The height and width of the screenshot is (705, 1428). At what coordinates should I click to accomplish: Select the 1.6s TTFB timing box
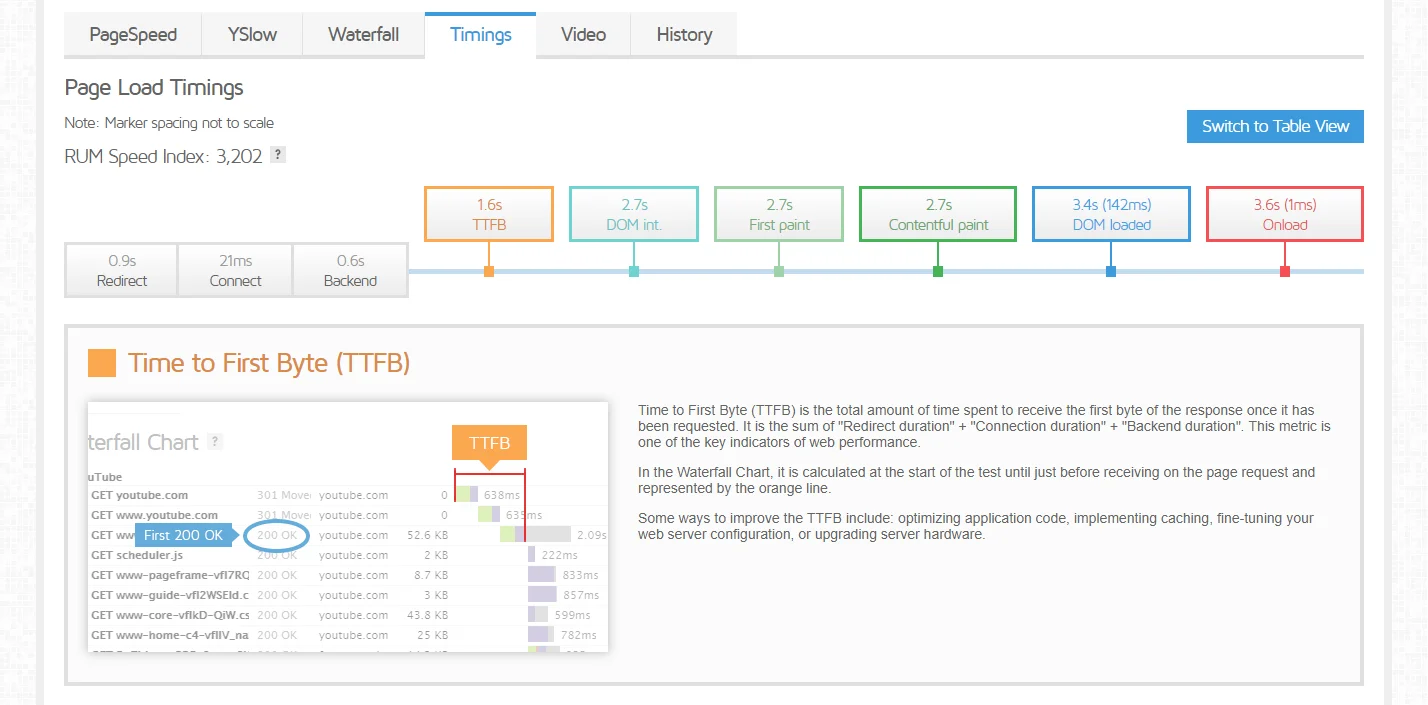(489, 214)
